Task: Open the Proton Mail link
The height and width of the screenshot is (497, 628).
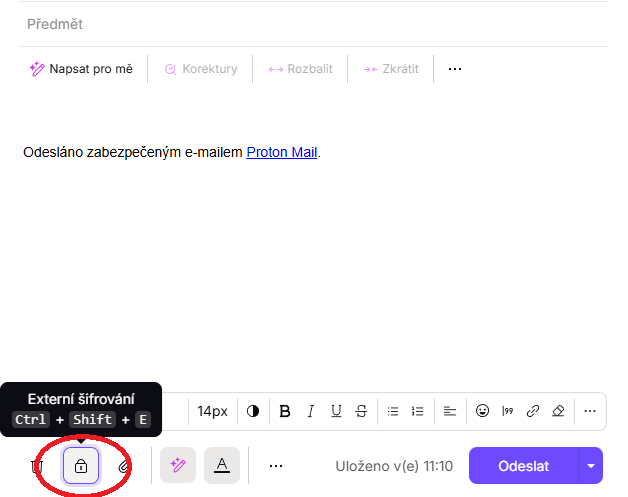Action: [282, 152]
